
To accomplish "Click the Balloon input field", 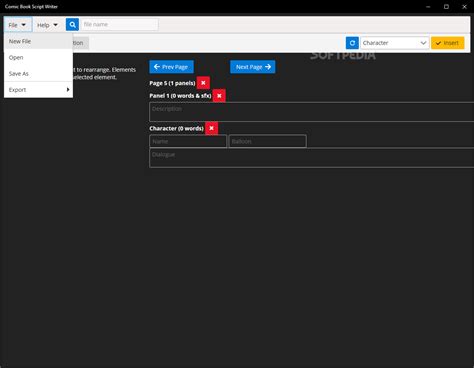I will coord(268,141).
